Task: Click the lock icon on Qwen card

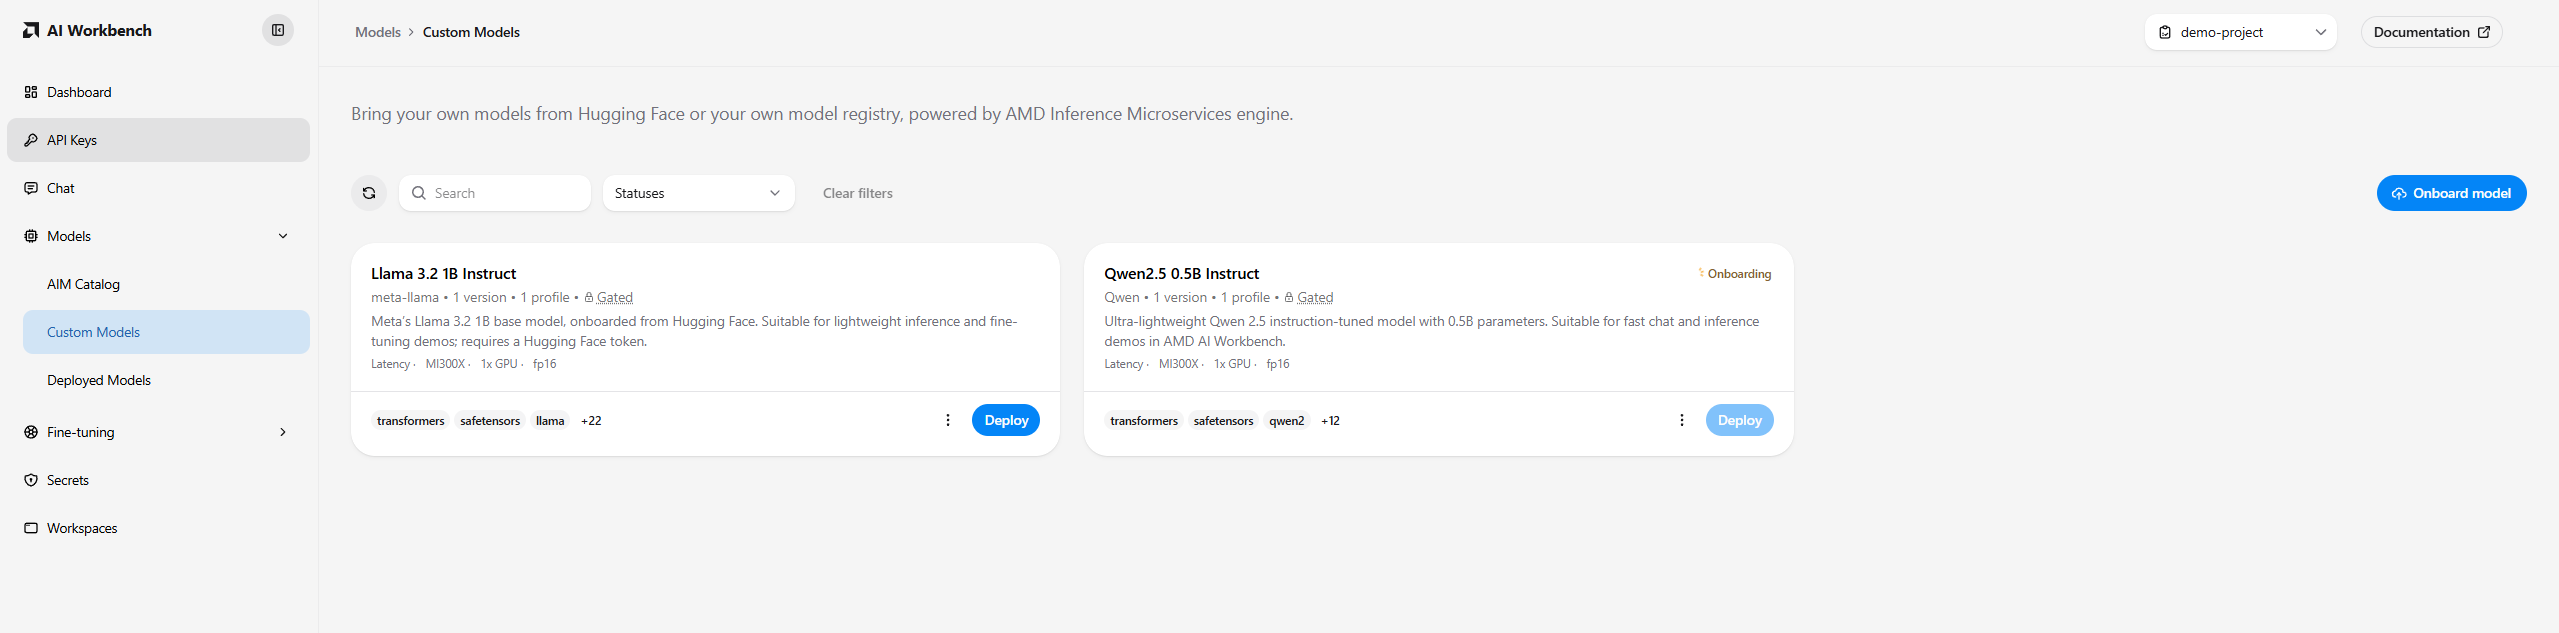Action: coord(1289,297)
